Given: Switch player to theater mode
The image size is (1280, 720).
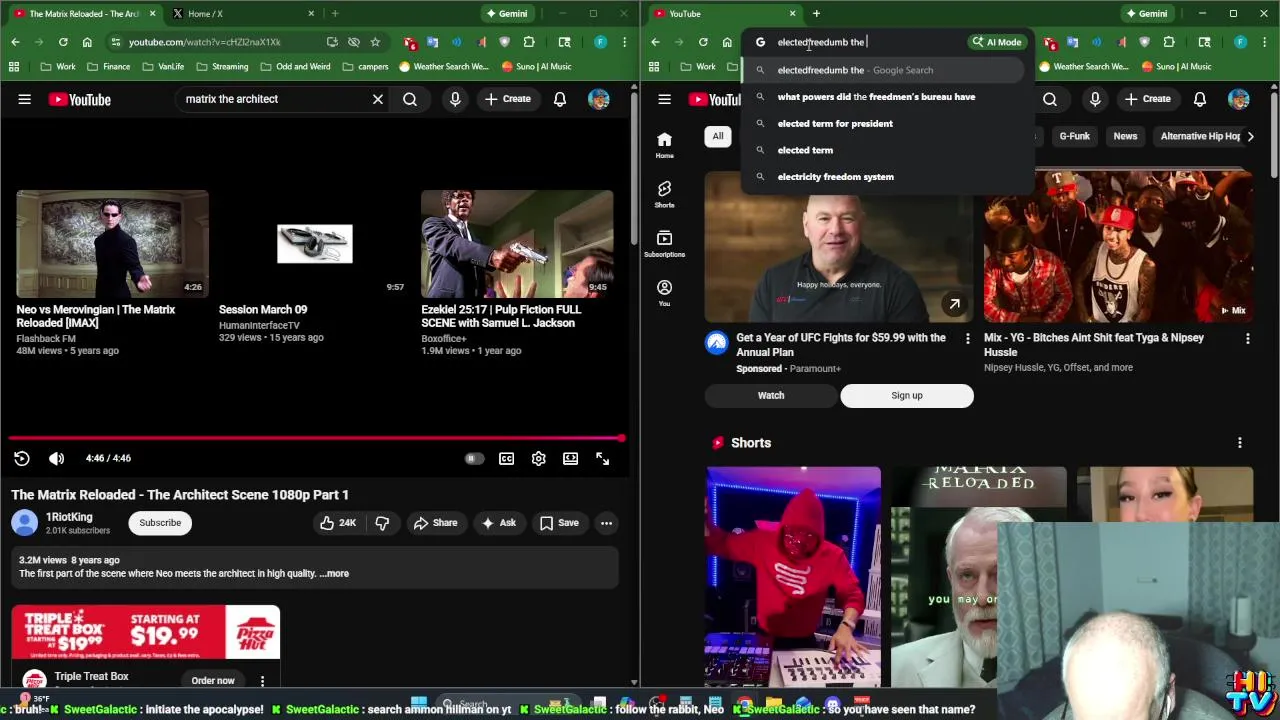Looking at the screenshot, I should (x=570, y=458).
